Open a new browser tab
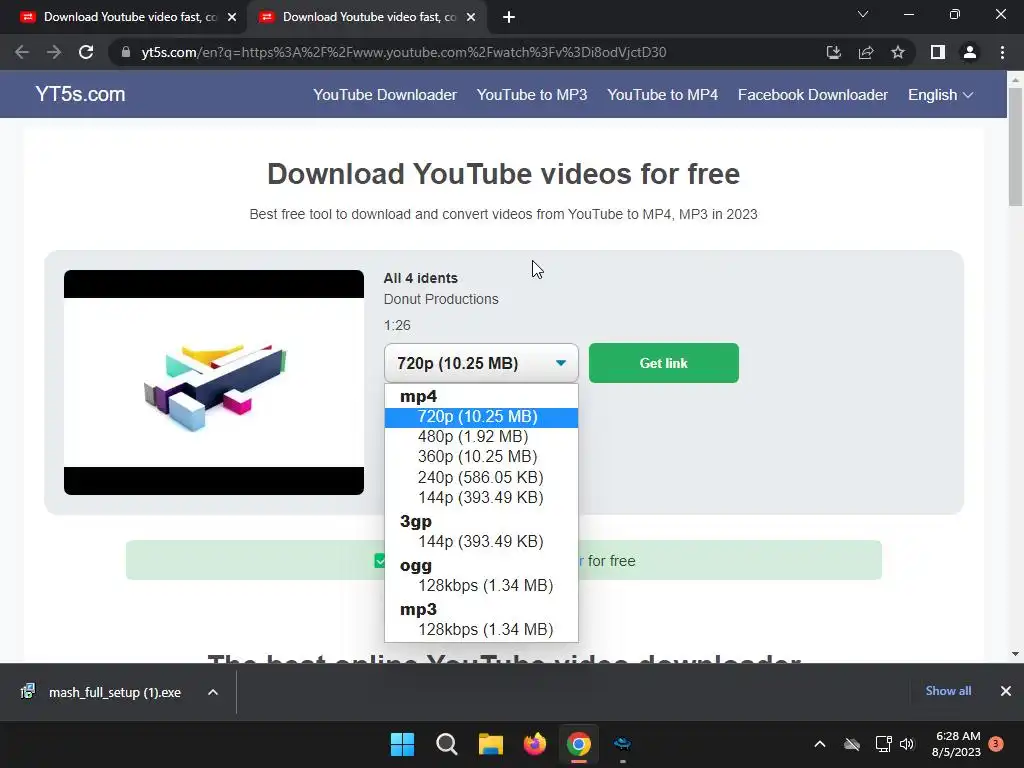This screenshot has width=1024, height=768. point(509,18)
